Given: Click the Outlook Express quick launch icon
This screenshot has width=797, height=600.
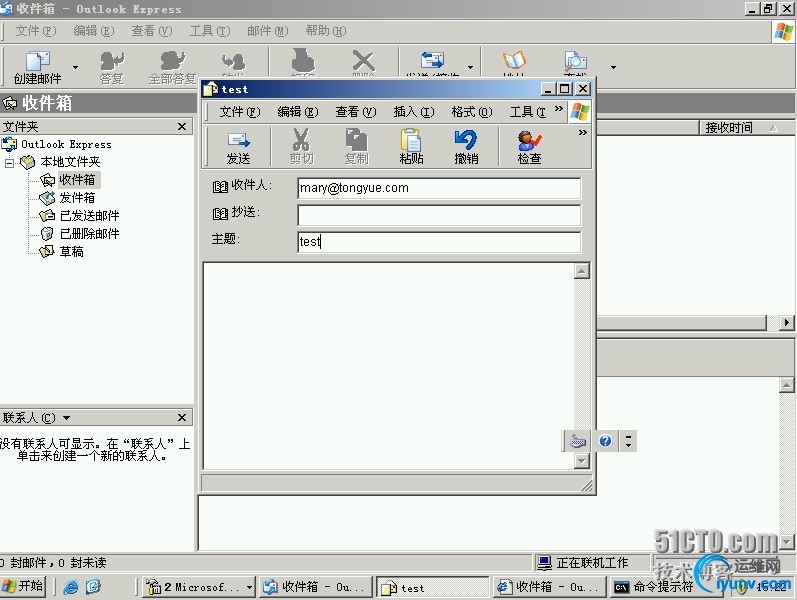Looking at the screenshot, I should coord(94,587).
